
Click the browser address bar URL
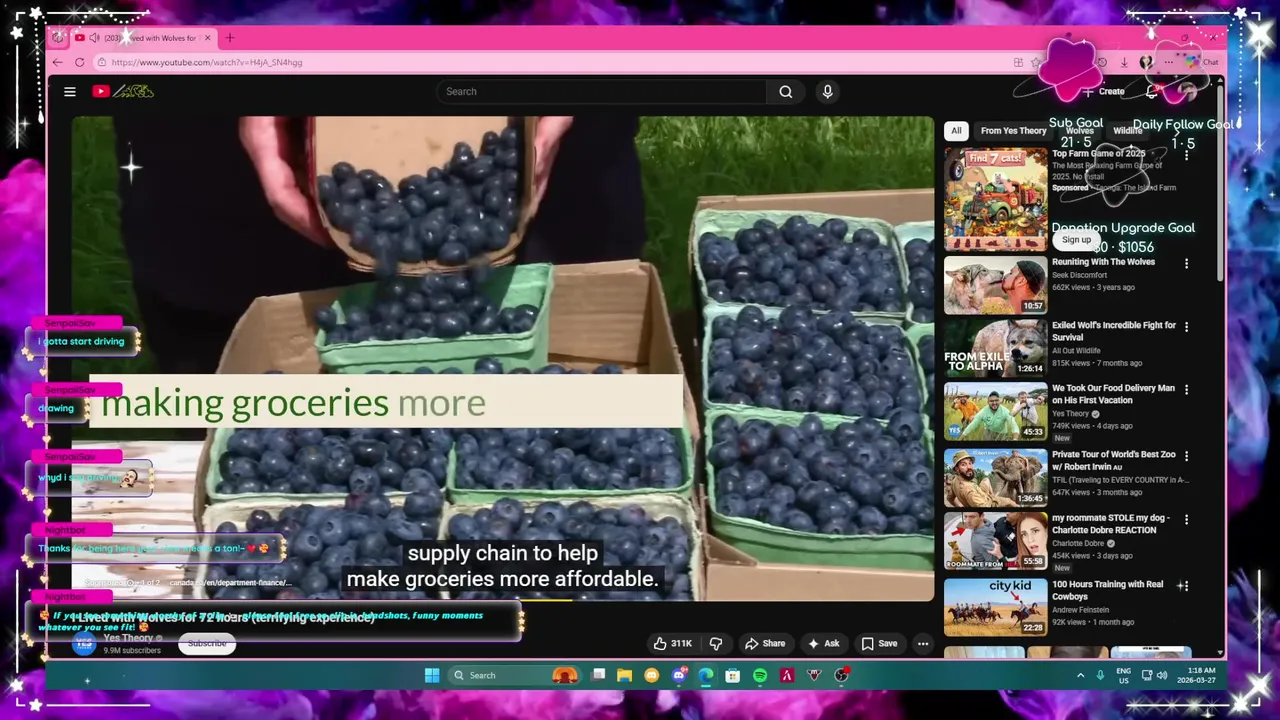click(207, 62)
